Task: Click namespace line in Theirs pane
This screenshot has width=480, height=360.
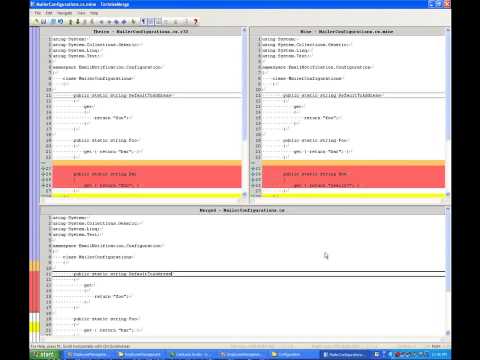Action: 107,67
